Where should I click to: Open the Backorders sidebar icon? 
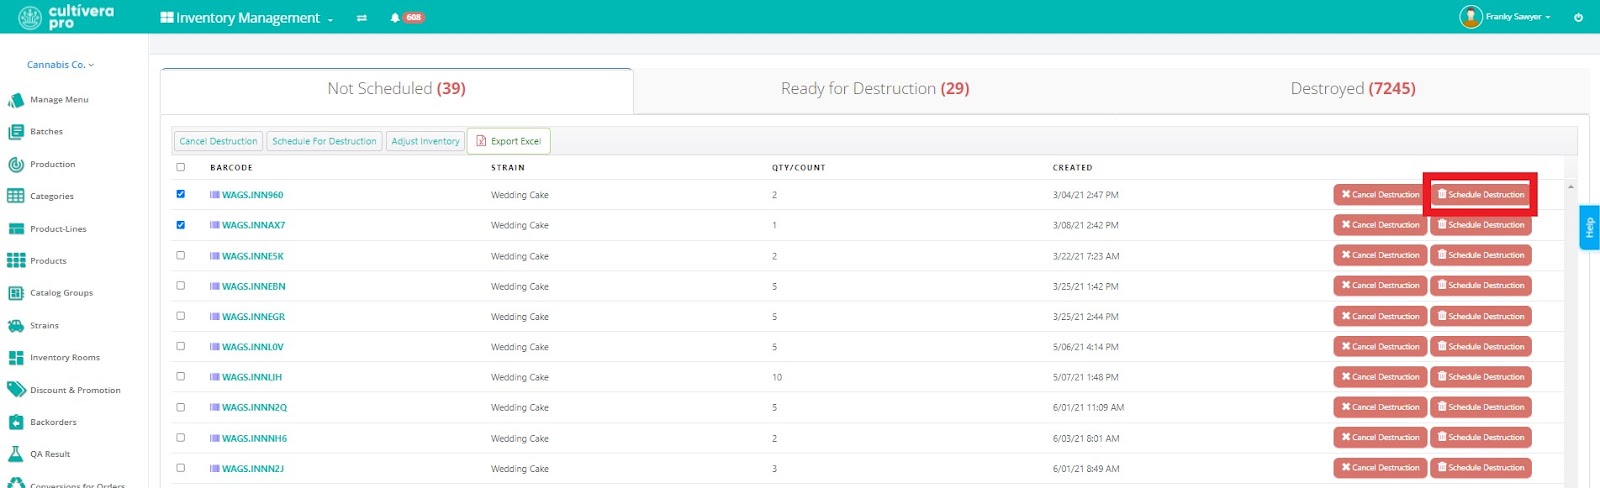click(16, 422)
